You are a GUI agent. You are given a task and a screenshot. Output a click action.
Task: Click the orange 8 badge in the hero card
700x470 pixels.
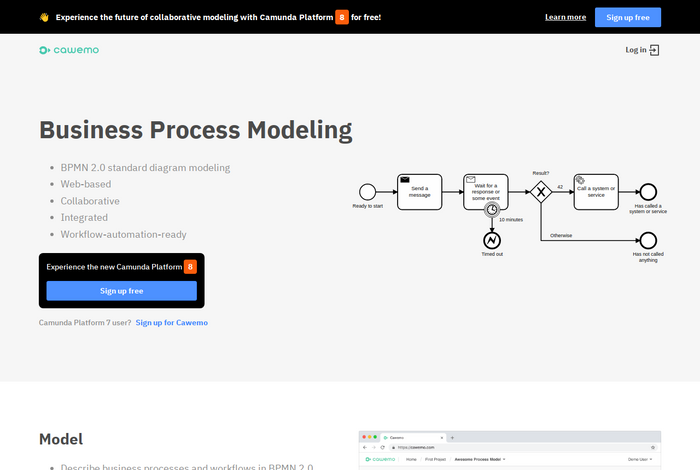tap(190, 267)
